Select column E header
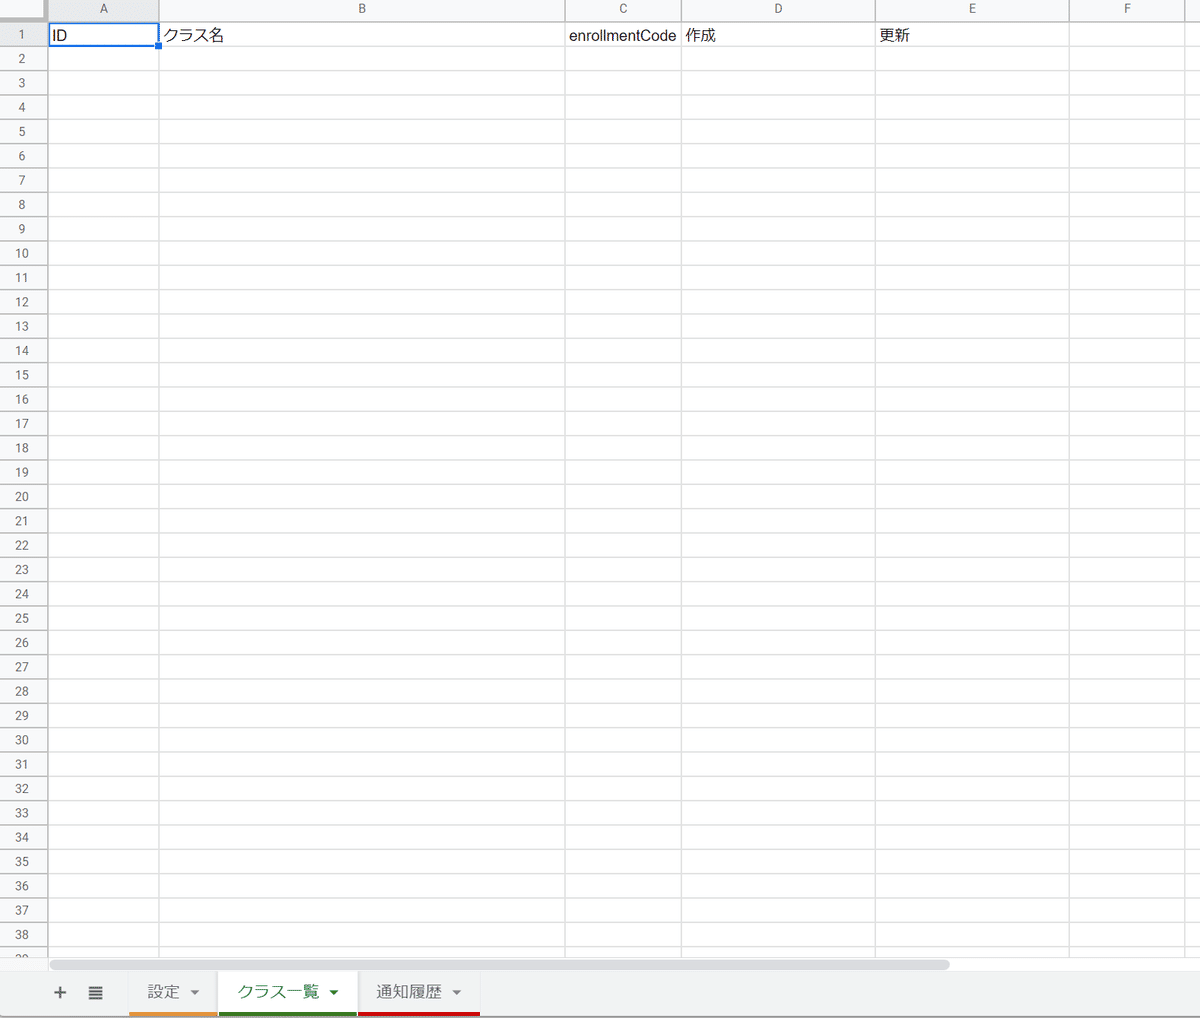The width and height of the screenshot is (1200, 1018). pos(972,9)
